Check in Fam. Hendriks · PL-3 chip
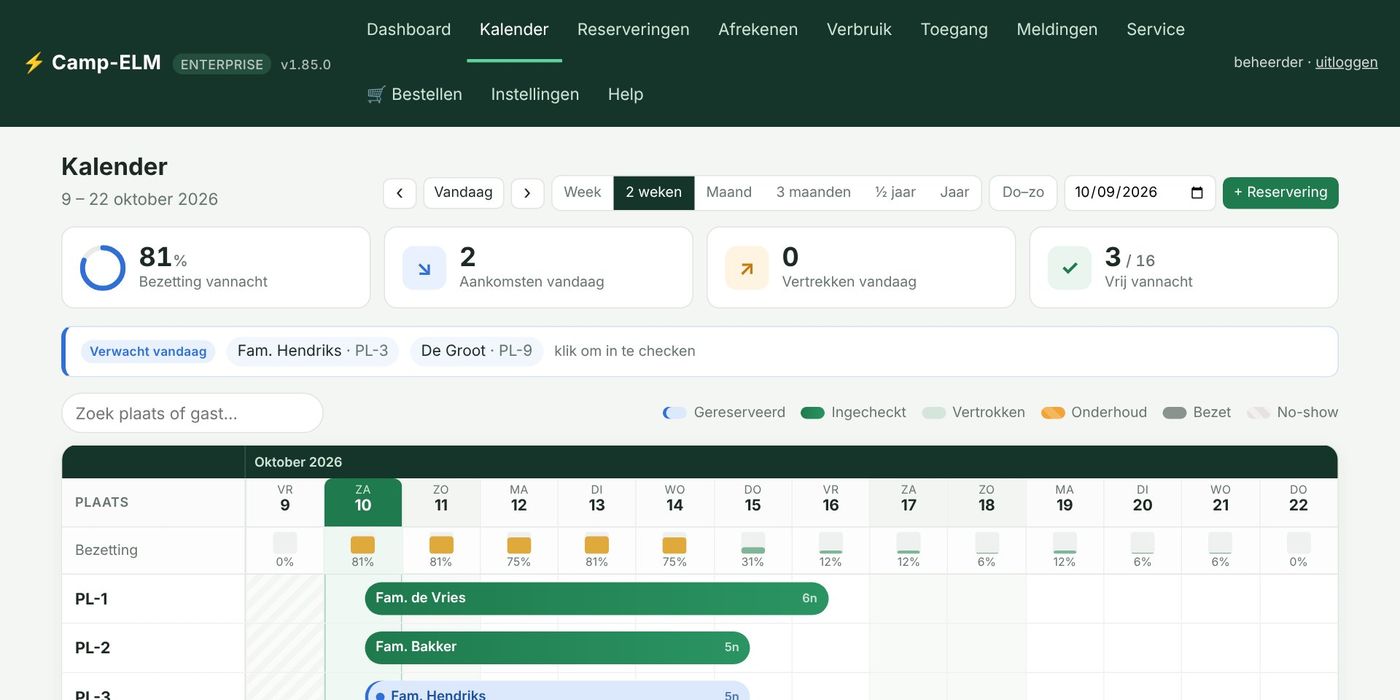The width and height of the screenshot is (1400, 700). (313, 351)
